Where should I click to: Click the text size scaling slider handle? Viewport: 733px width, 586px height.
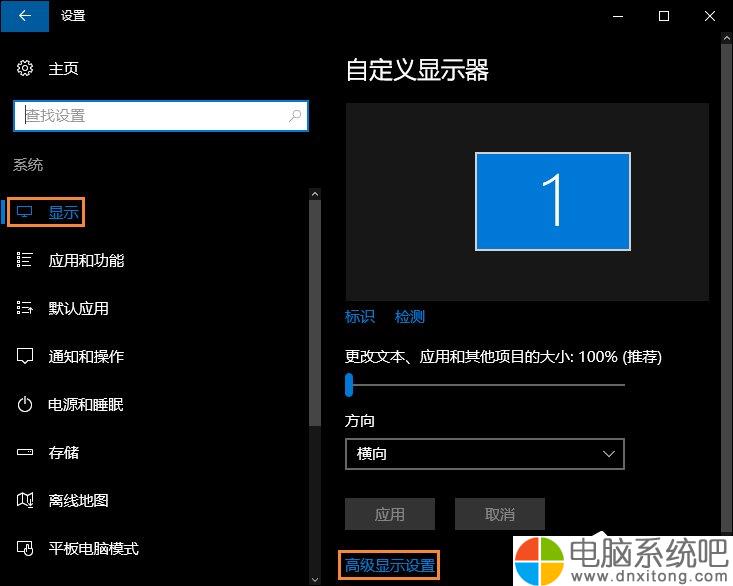click(x=349, y=385)
